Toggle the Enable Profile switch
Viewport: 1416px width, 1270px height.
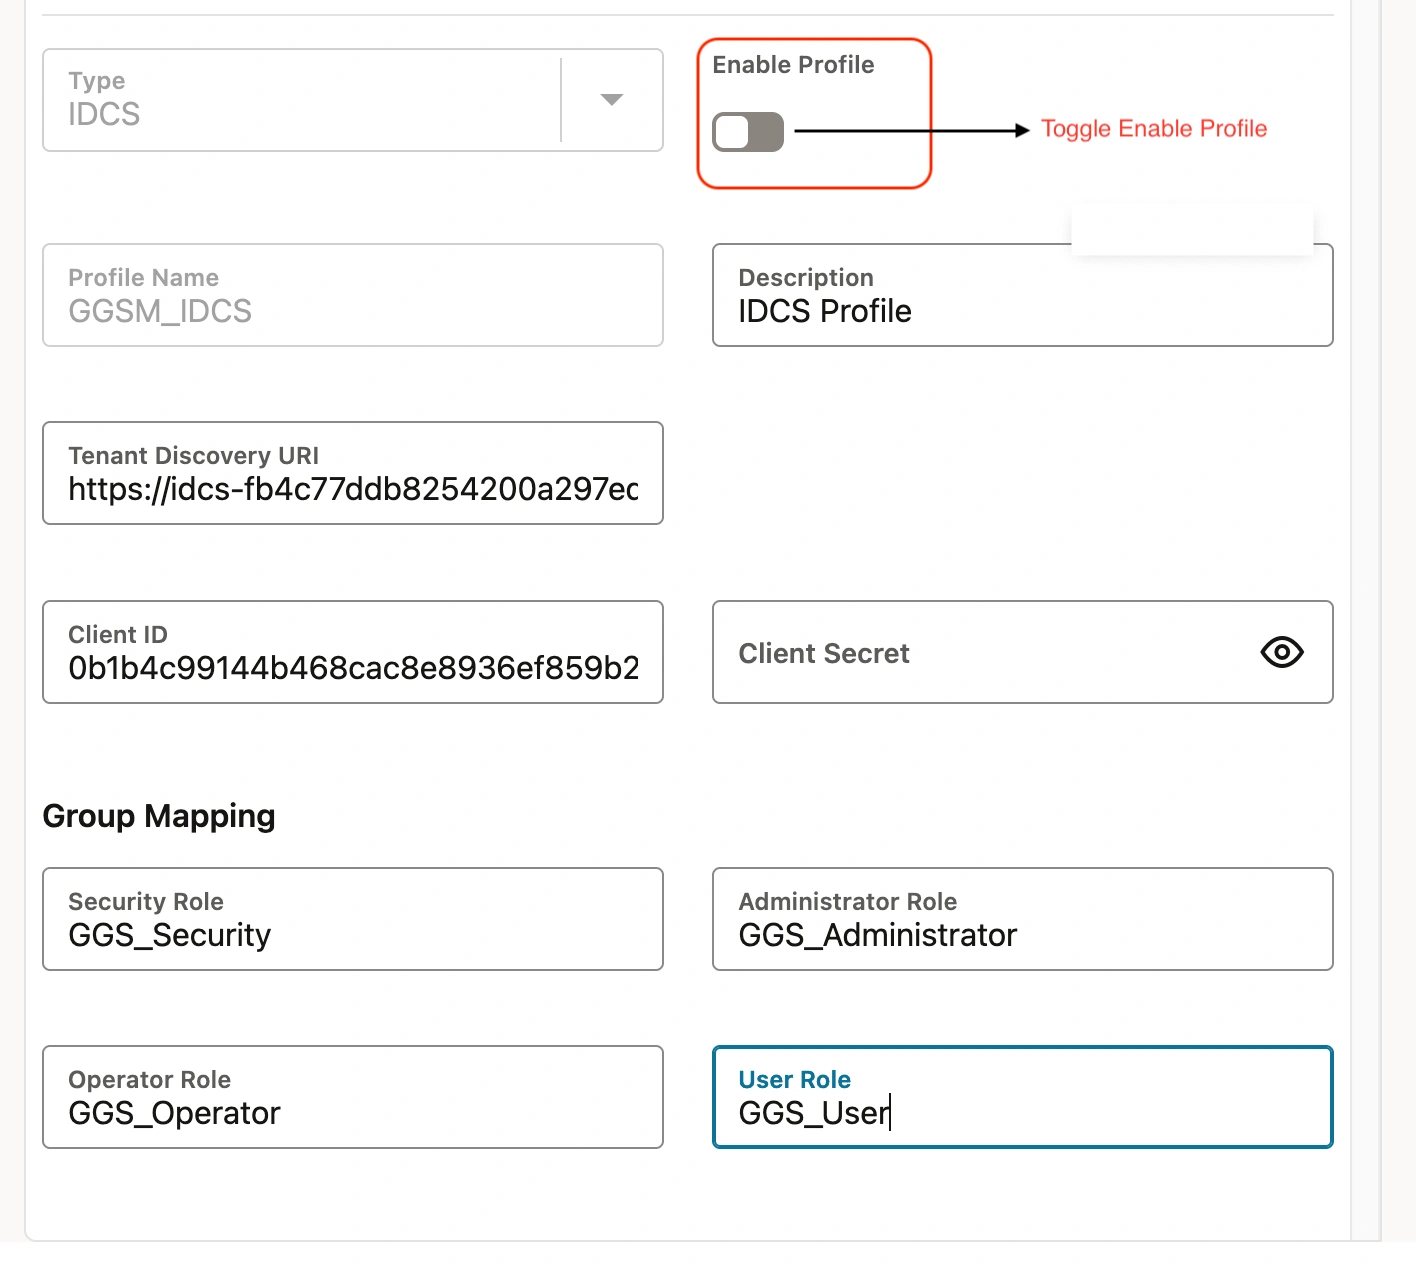tap(747, 131)
